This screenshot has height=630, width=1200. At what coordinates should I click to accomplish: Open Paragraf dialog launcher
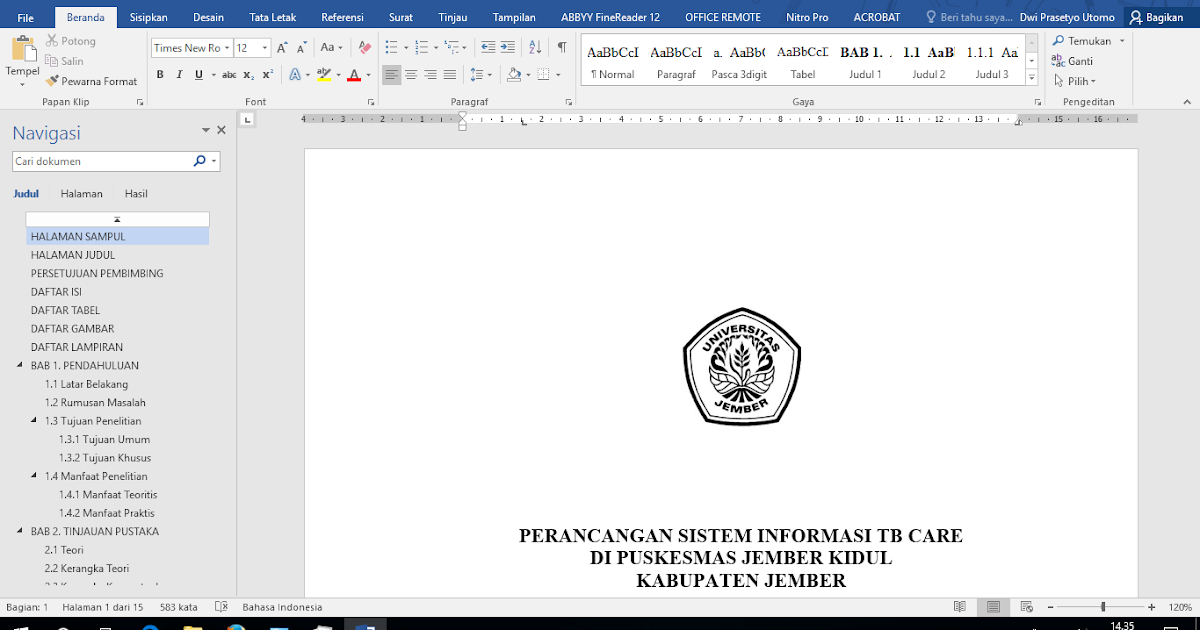click(x=570, y=102)
